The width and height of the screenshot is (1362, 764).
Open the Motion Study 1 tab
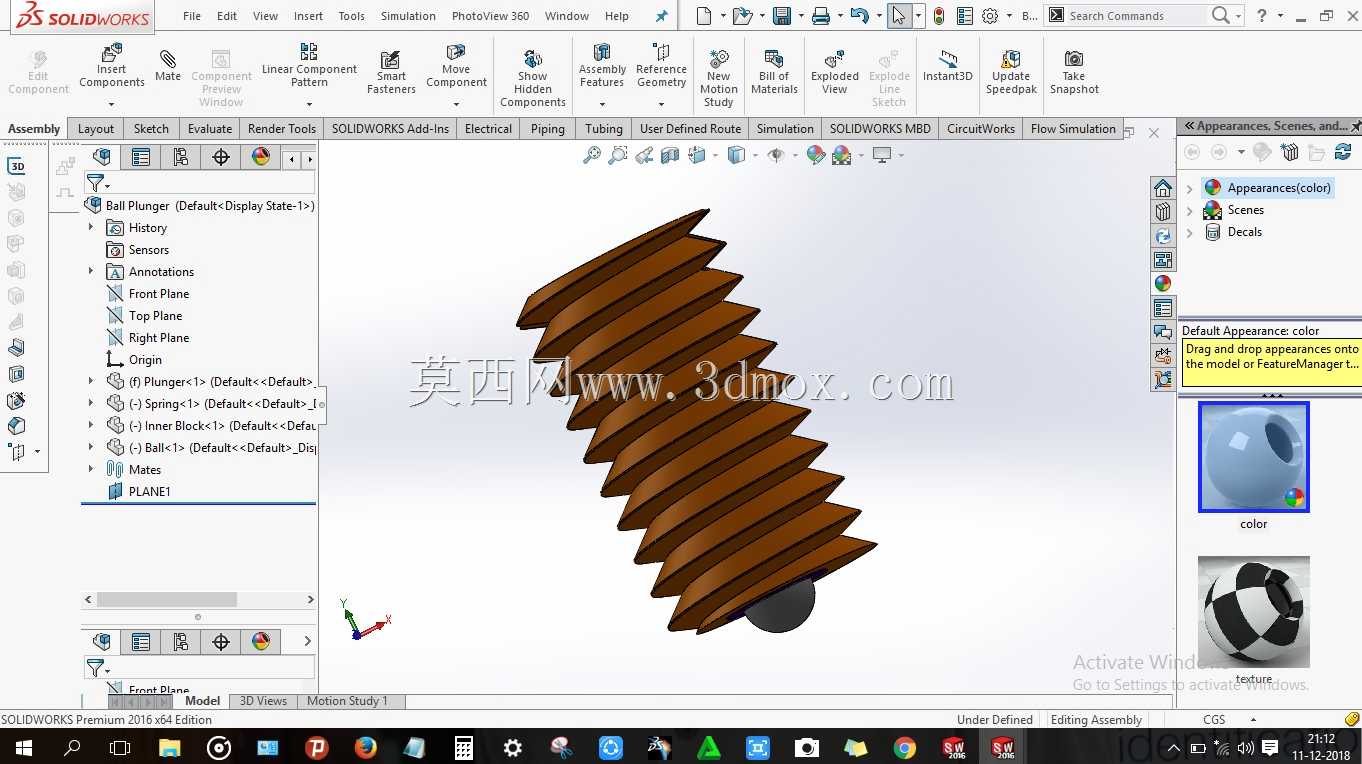347,701
